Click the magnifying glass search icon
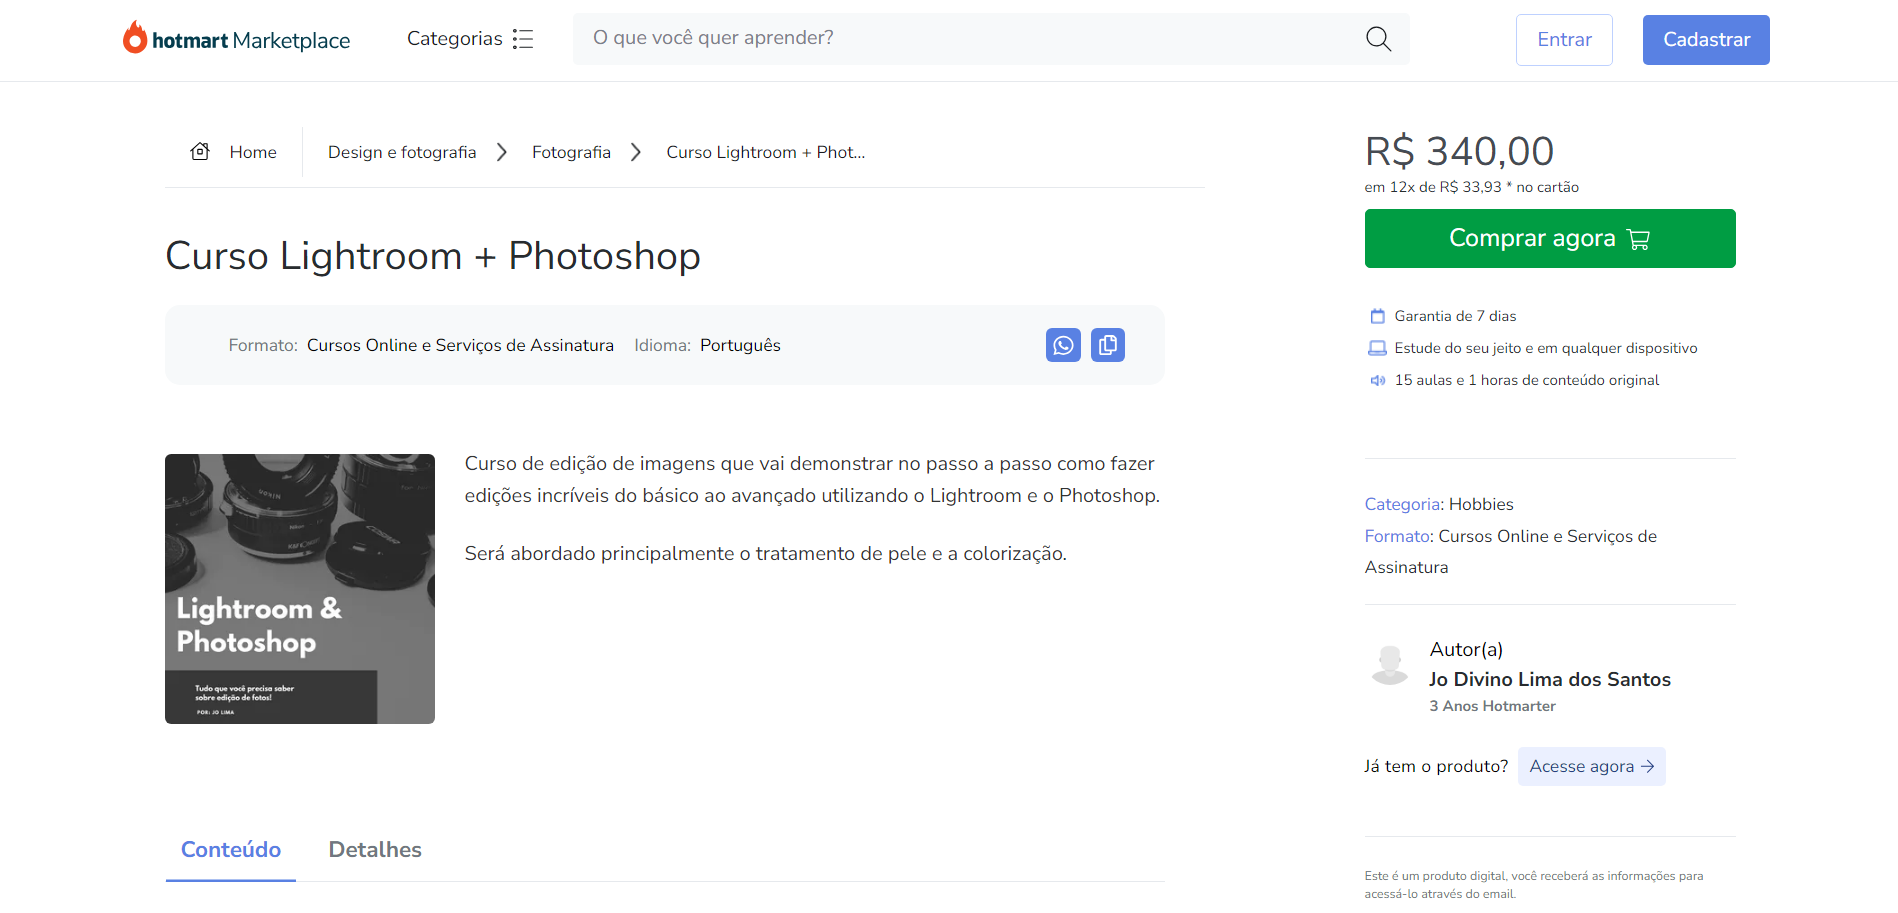Screen dimensions: 1898x913 [x=1378, y=39]
